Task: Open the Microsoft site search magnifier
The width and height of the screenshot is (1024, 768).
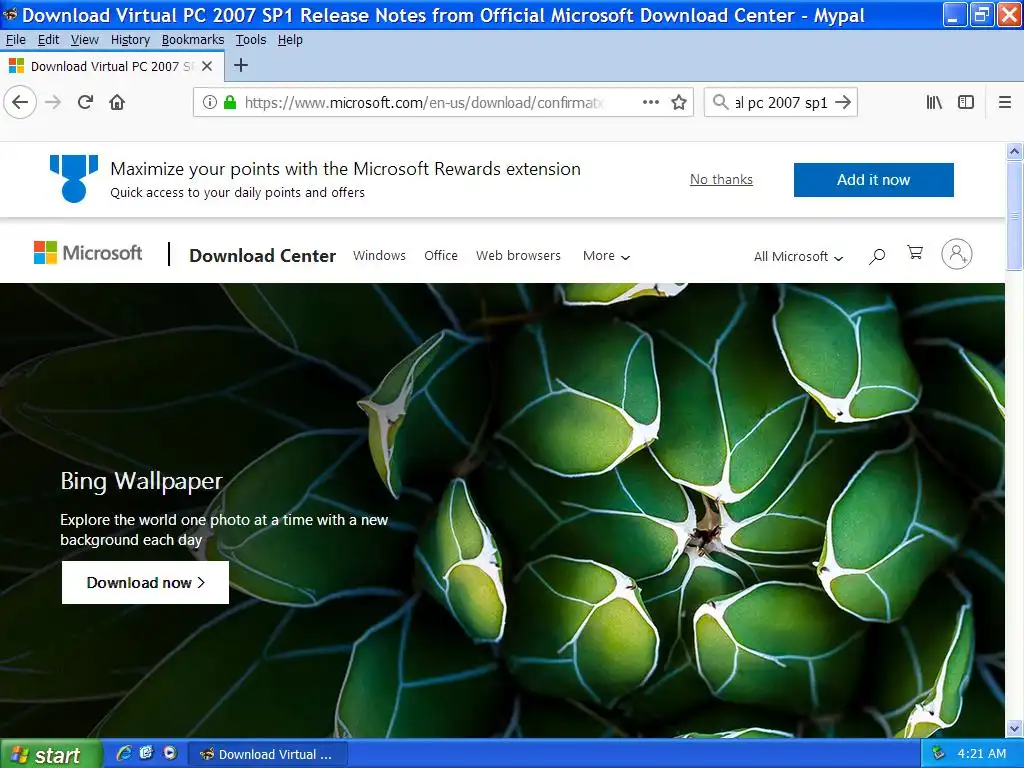Action: 877,256
